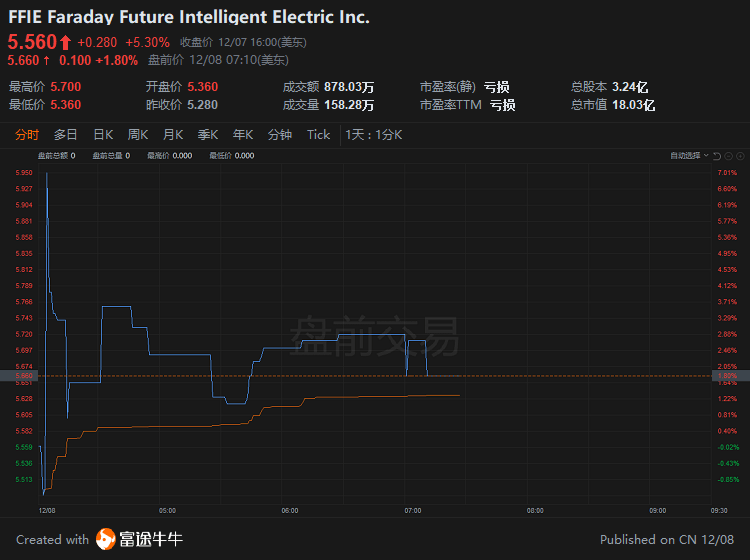
Task: Switch to 周K view
Action: [138, 135]
